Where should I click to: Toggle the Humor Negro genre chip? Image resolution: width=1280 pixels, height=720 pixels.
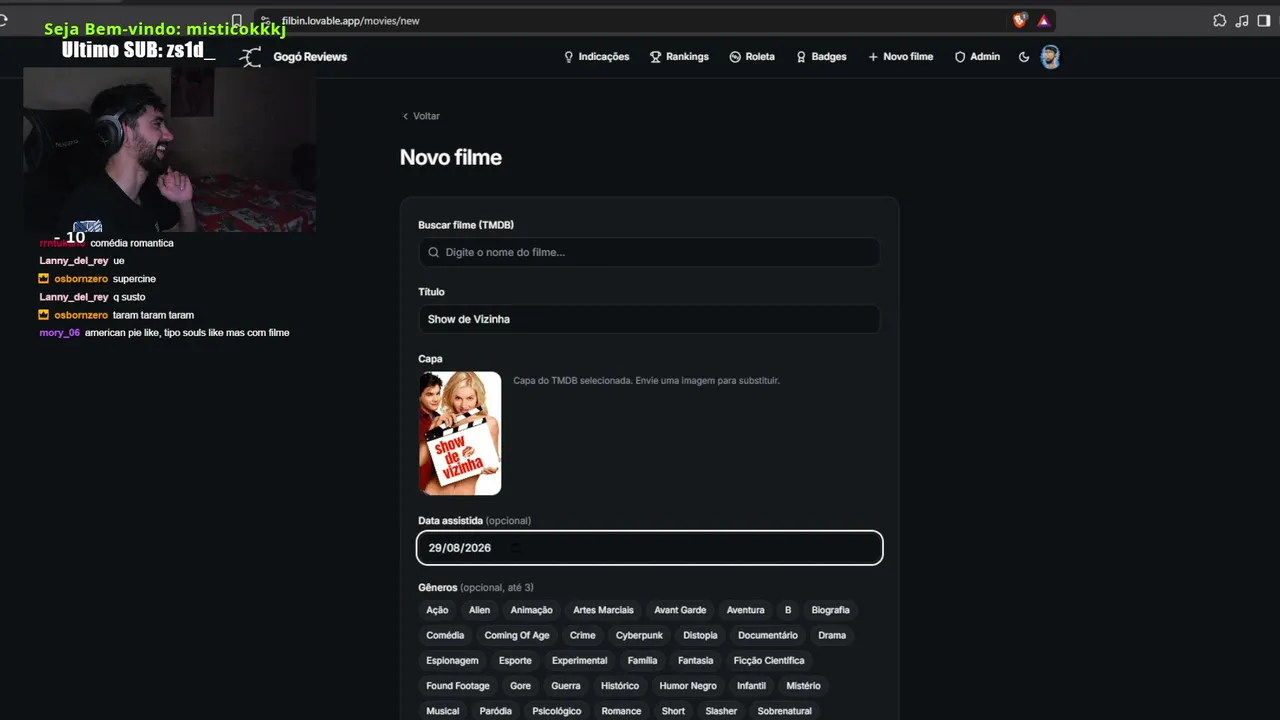point(688,686)
